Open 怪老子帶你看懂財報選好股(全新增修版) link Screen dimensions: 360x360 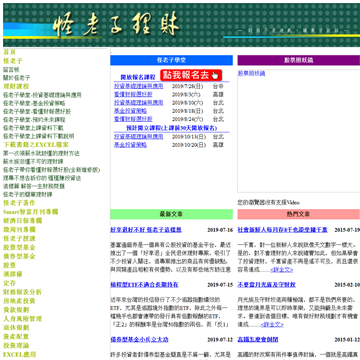pos(52,170)
